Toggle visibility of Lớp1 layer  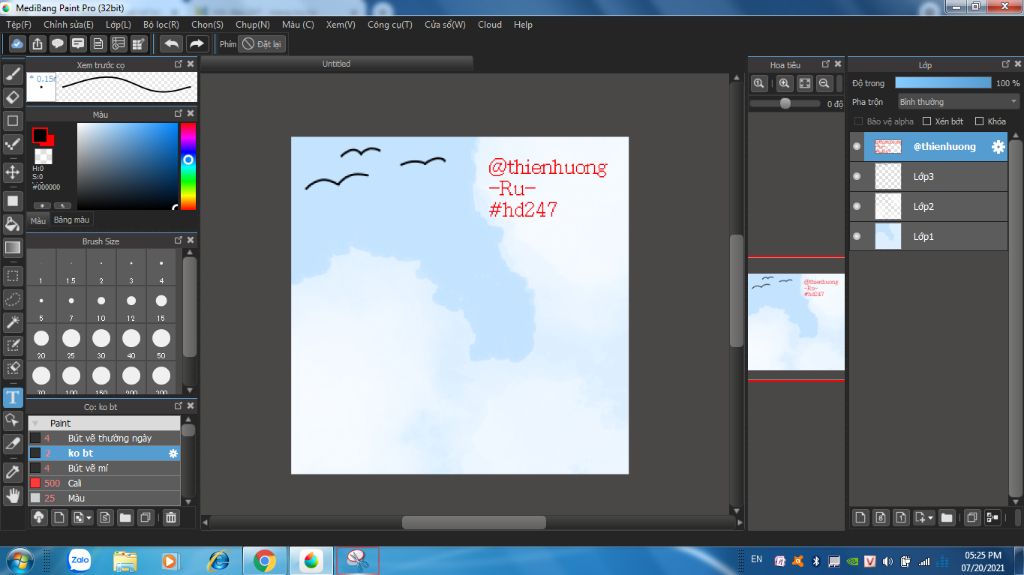(857, 237)
